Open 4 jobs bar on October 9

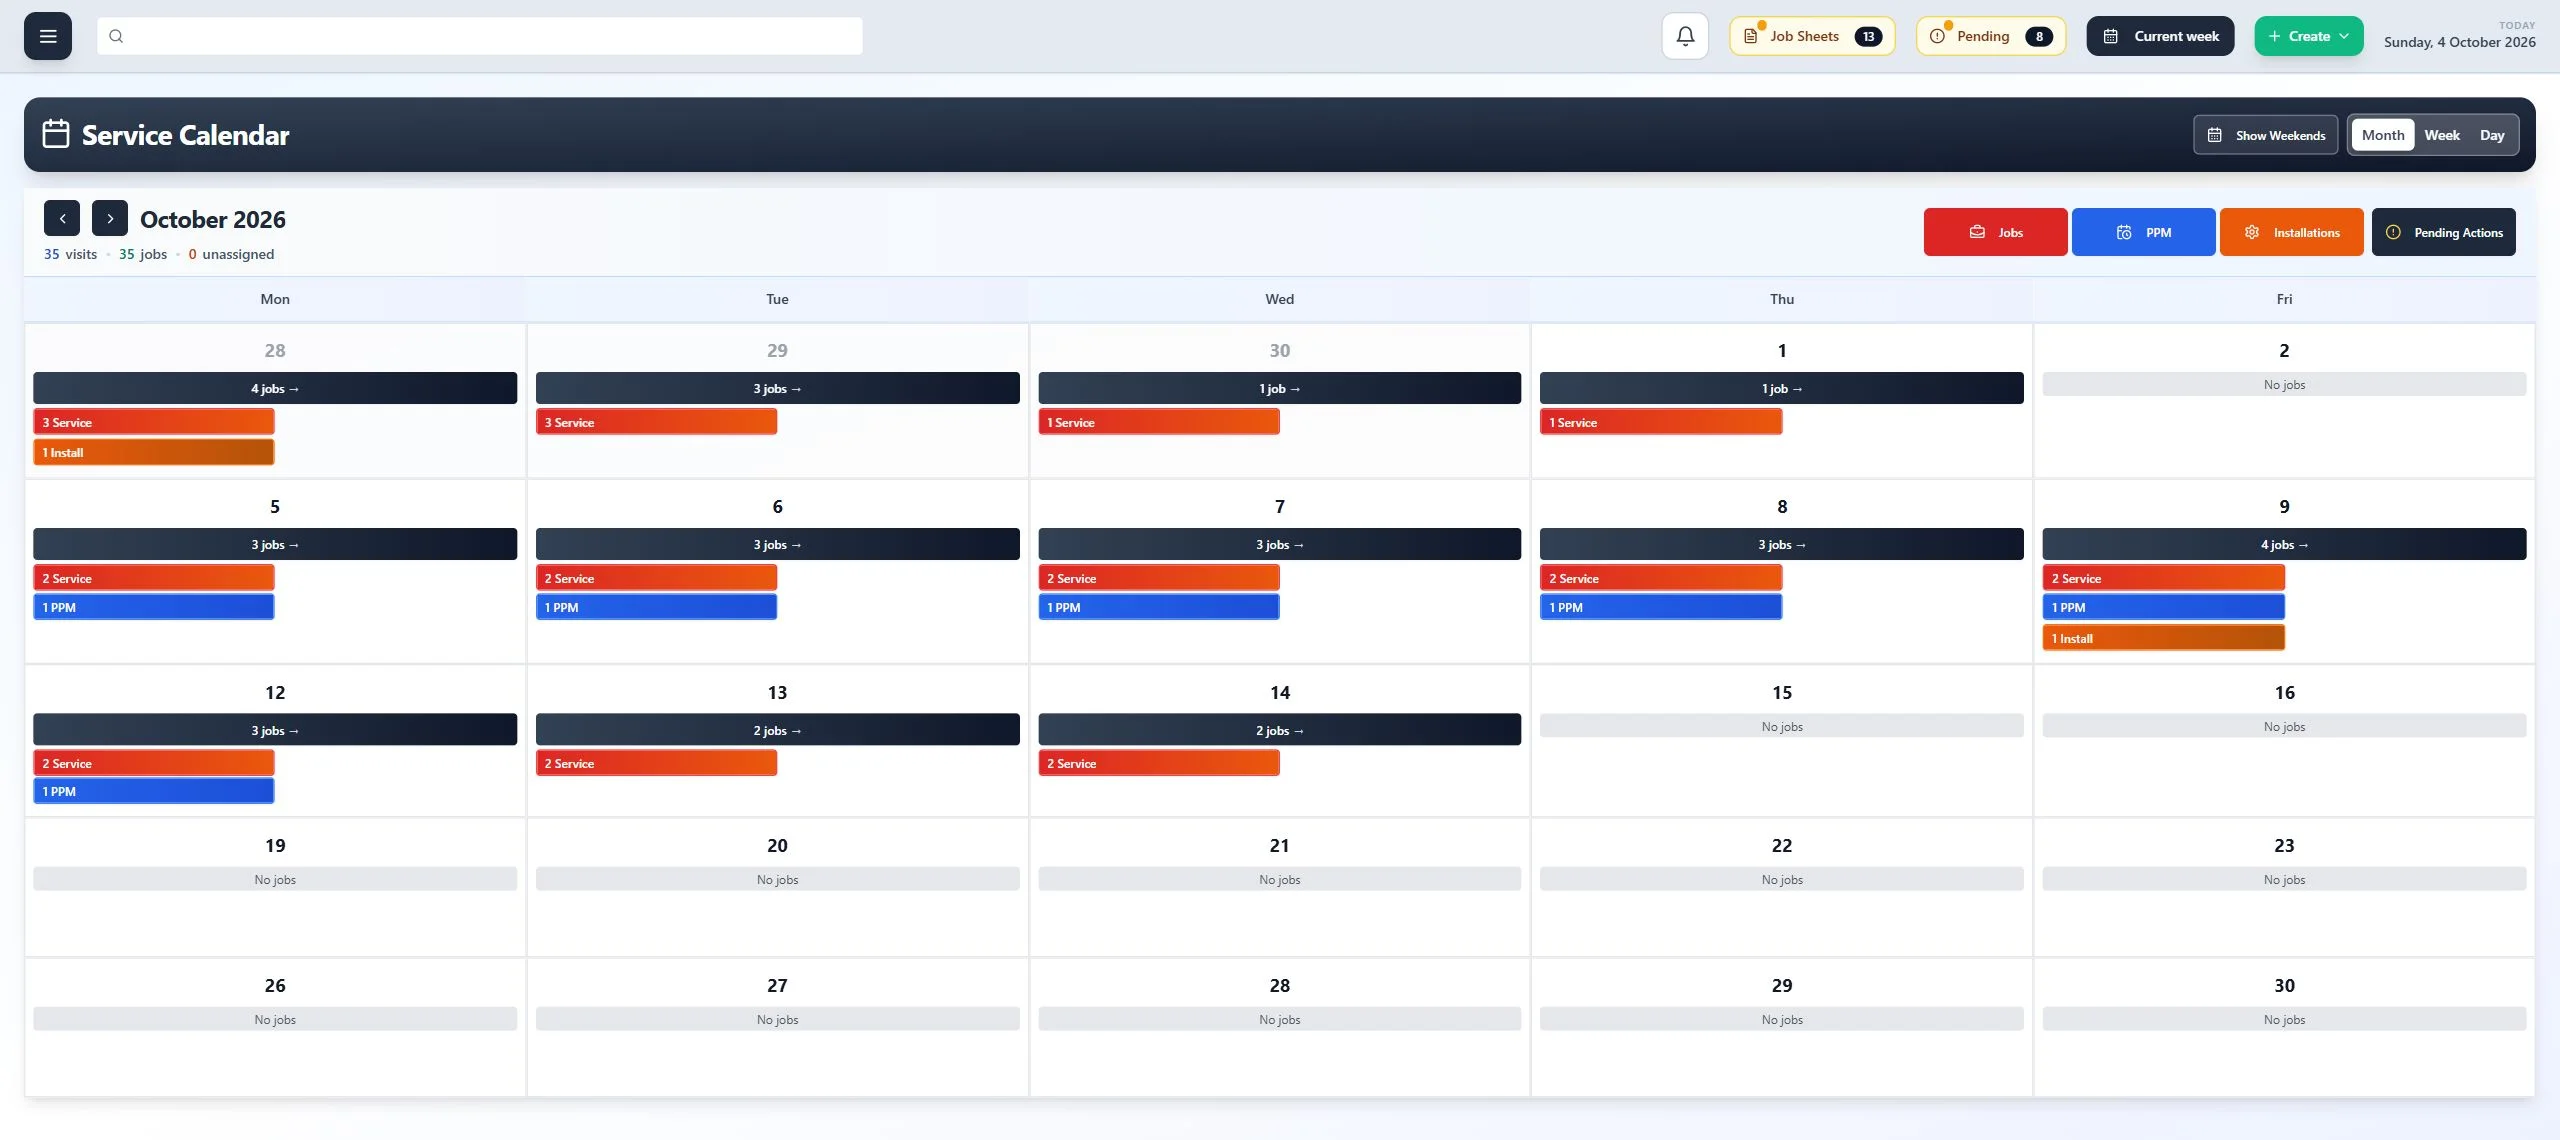pos(2284,544)
